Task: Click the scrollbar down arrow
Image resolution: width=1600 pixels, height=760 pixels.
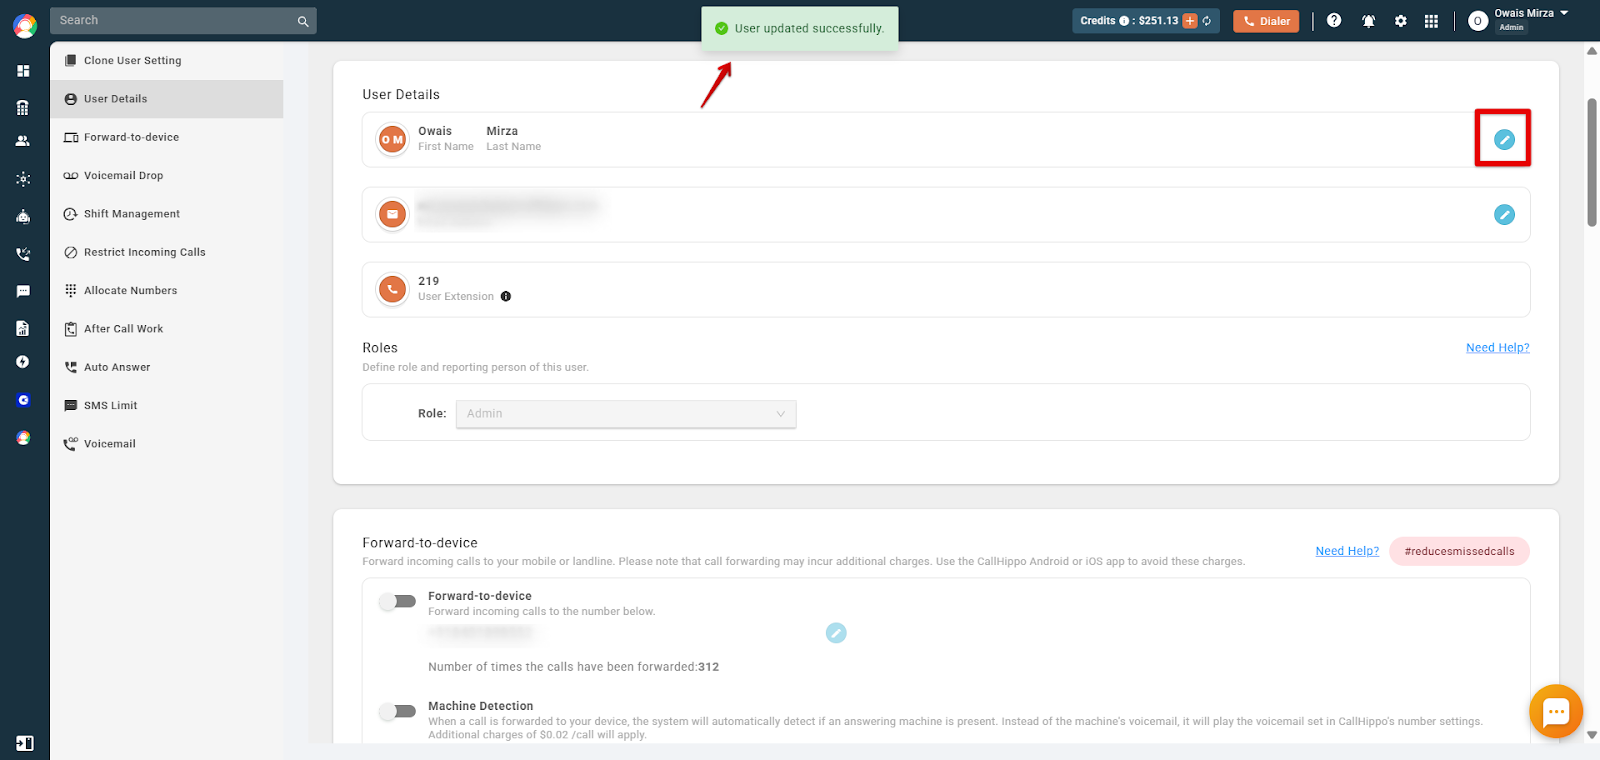Action: (x=1592, y=735)
